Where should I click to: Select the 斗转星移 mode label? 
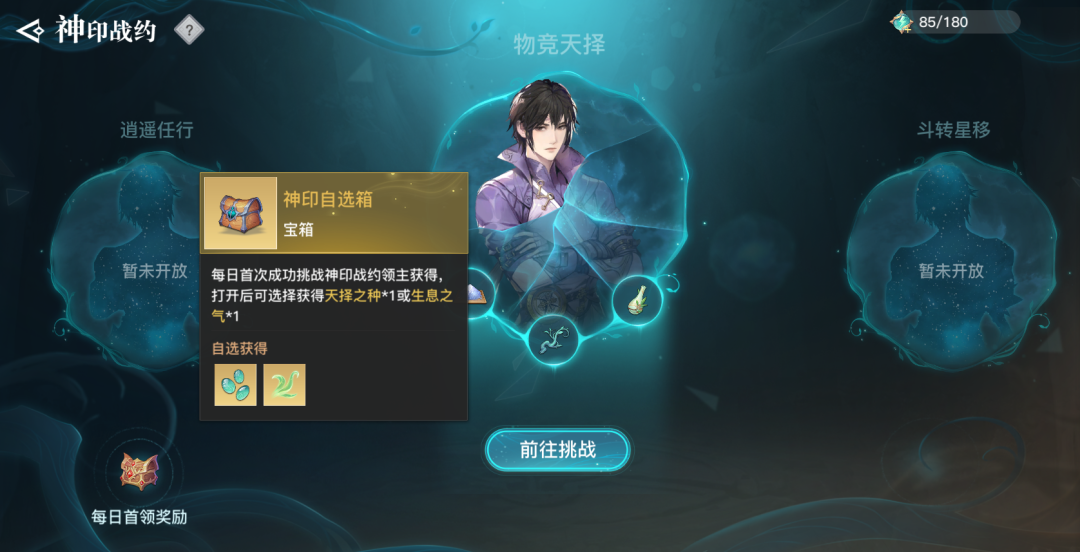point(953,130)
